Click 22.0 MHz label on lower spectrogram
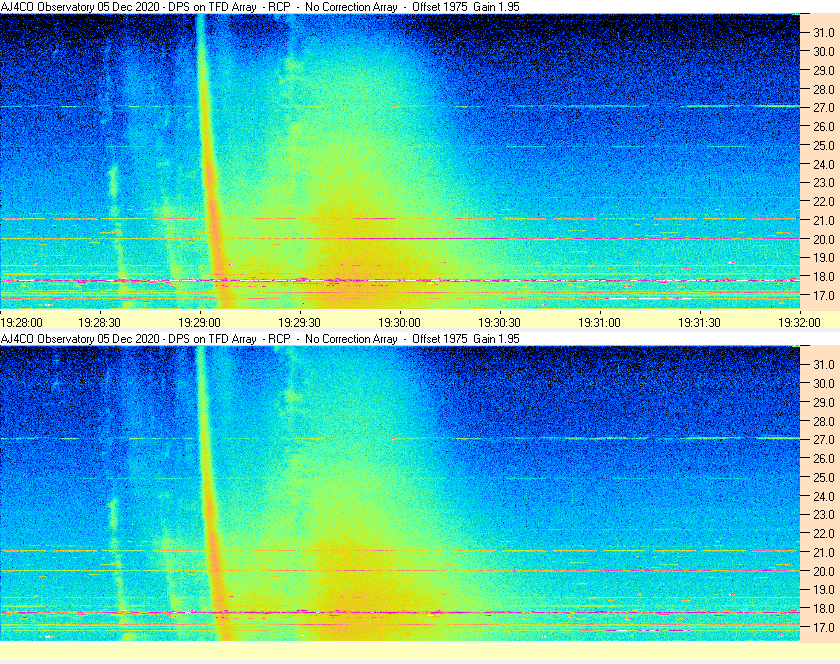Image resolution: width=840 pixels, height=664 pixels. (824, 534)
